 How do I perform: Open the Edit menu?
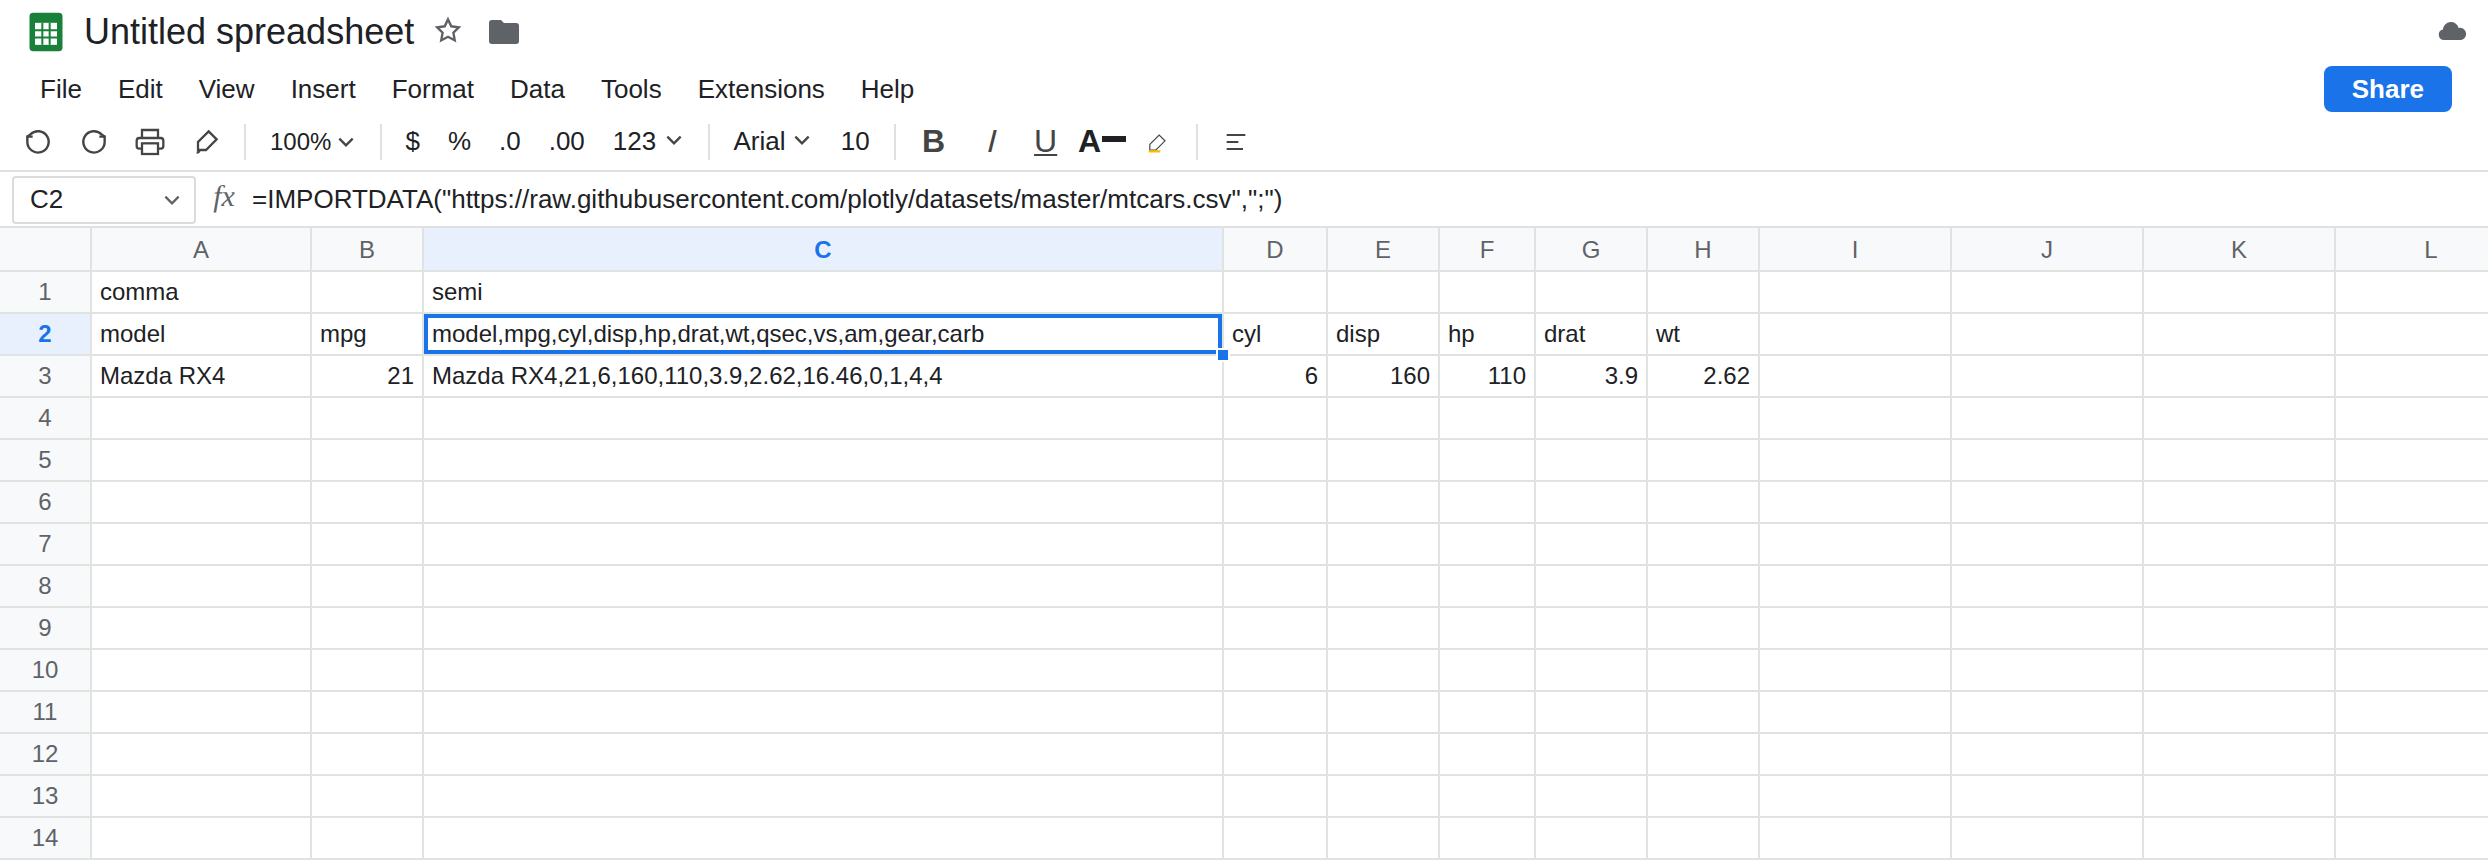[140, 89]
